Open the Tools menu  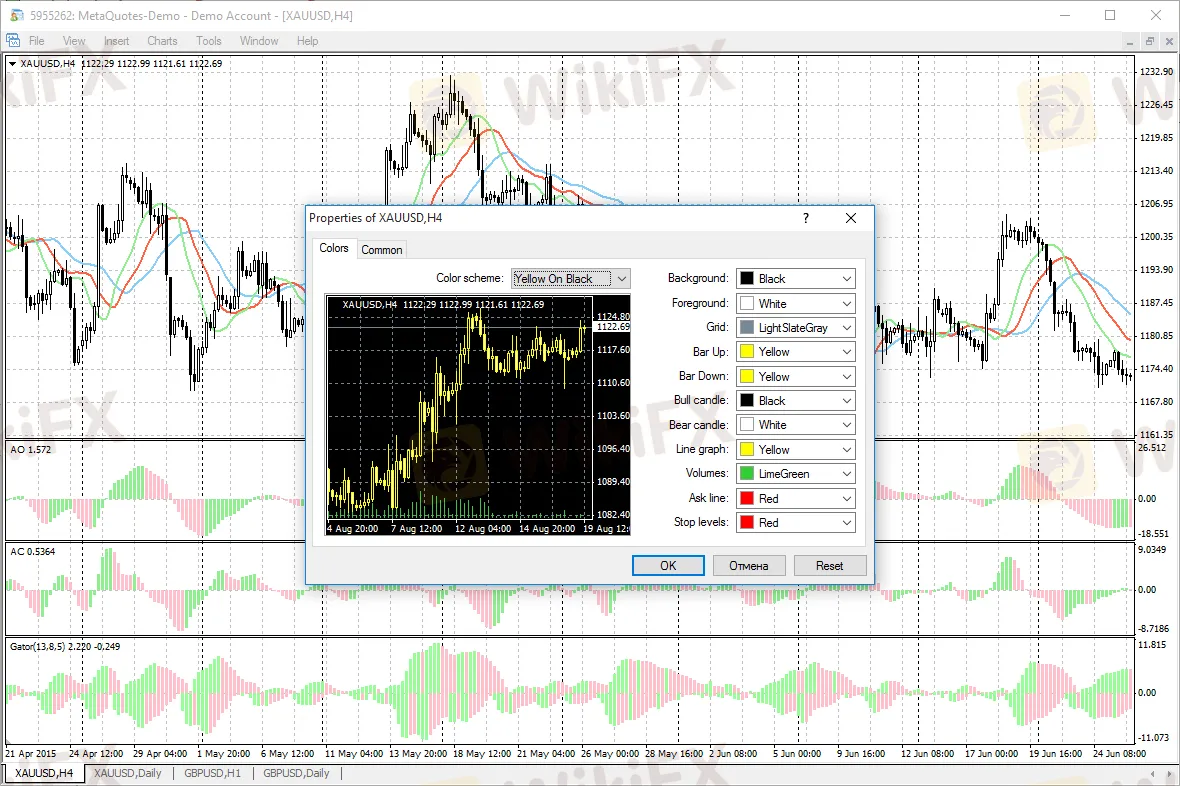208,41
